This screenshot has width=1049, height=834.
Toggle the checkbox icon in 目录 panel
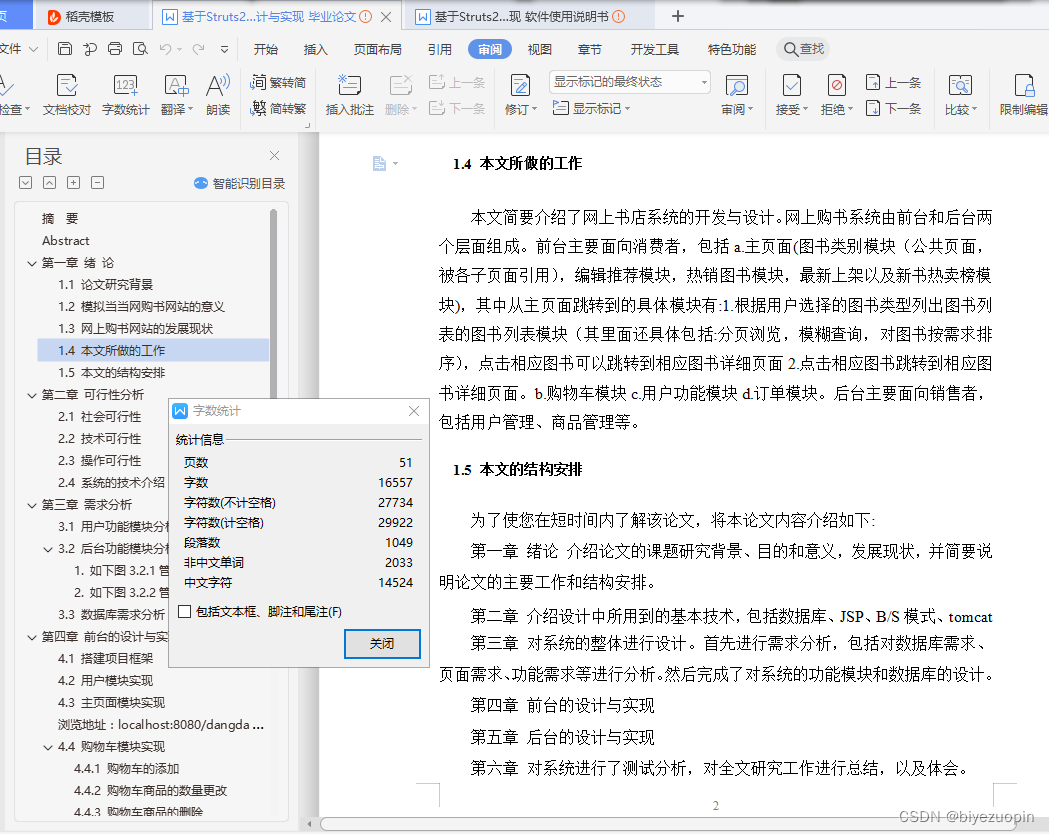25,182
